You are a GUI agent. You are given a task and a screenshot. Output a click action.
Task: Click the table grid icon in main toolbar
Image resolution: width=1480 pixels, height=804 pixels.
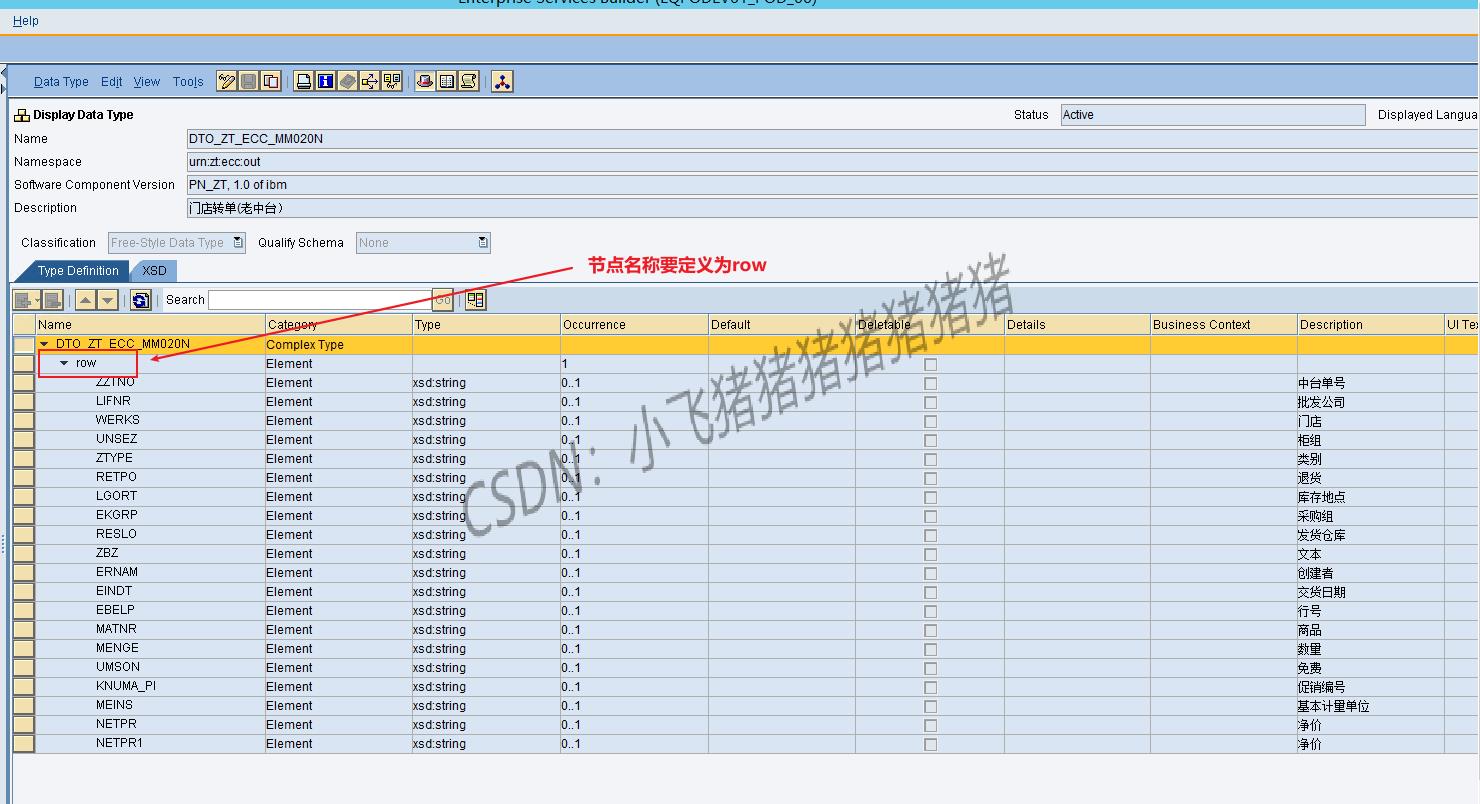tap(447, 82)
